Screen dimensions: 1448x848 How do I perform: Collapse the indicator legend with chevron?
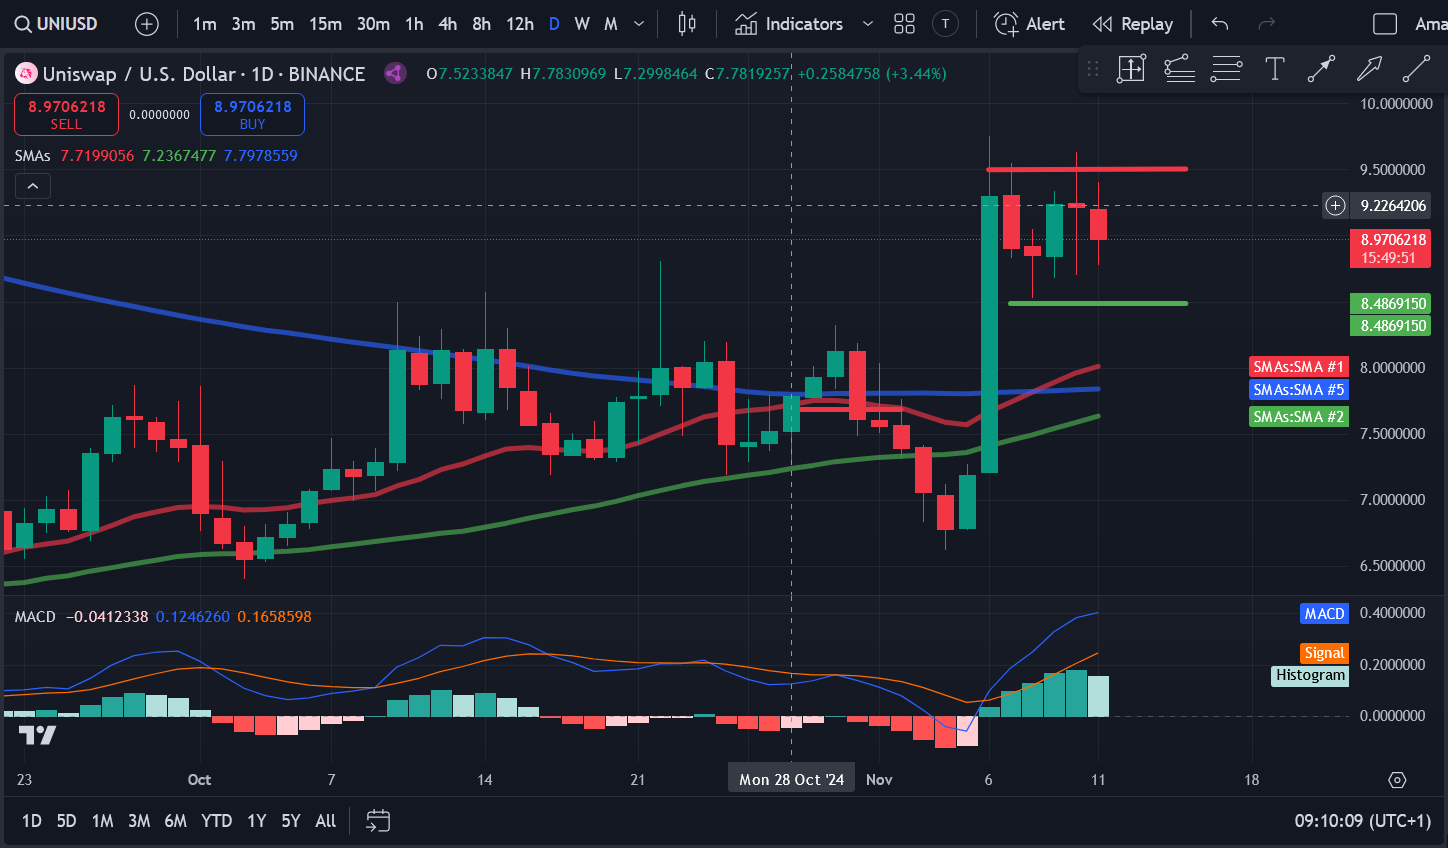pos(33,186)
